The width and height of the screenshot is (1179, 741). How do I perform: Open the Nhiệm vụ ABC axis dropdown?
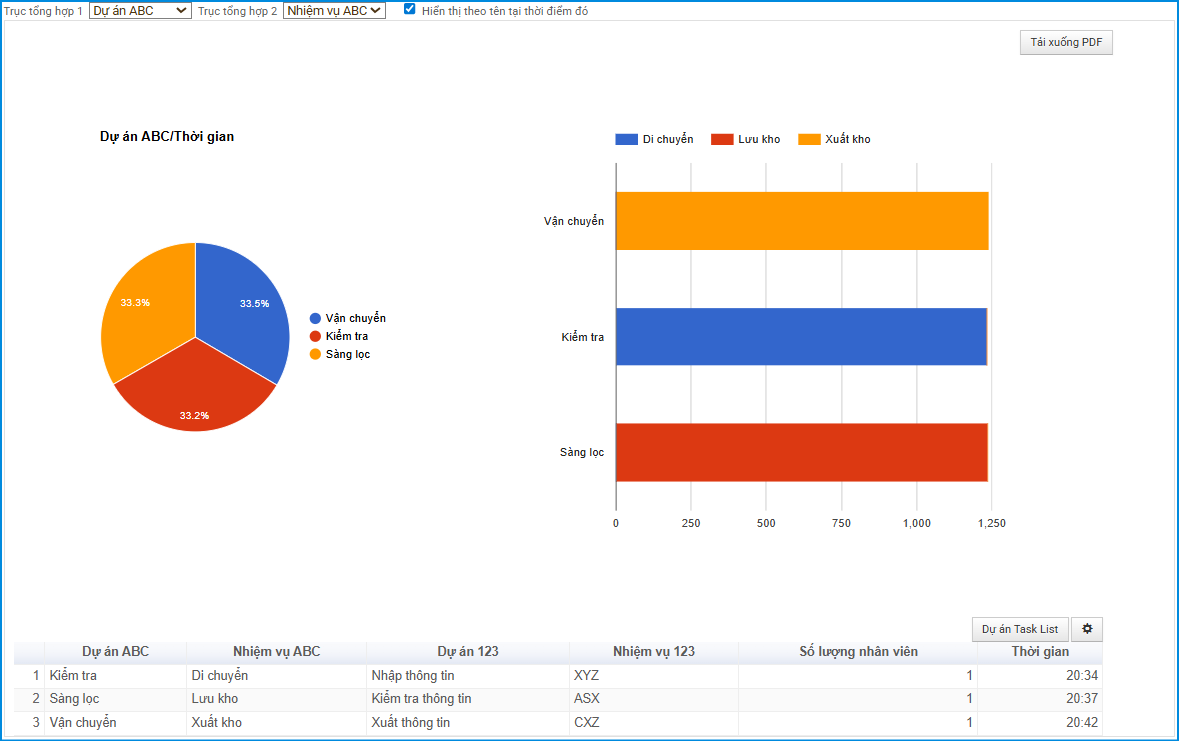333,11
